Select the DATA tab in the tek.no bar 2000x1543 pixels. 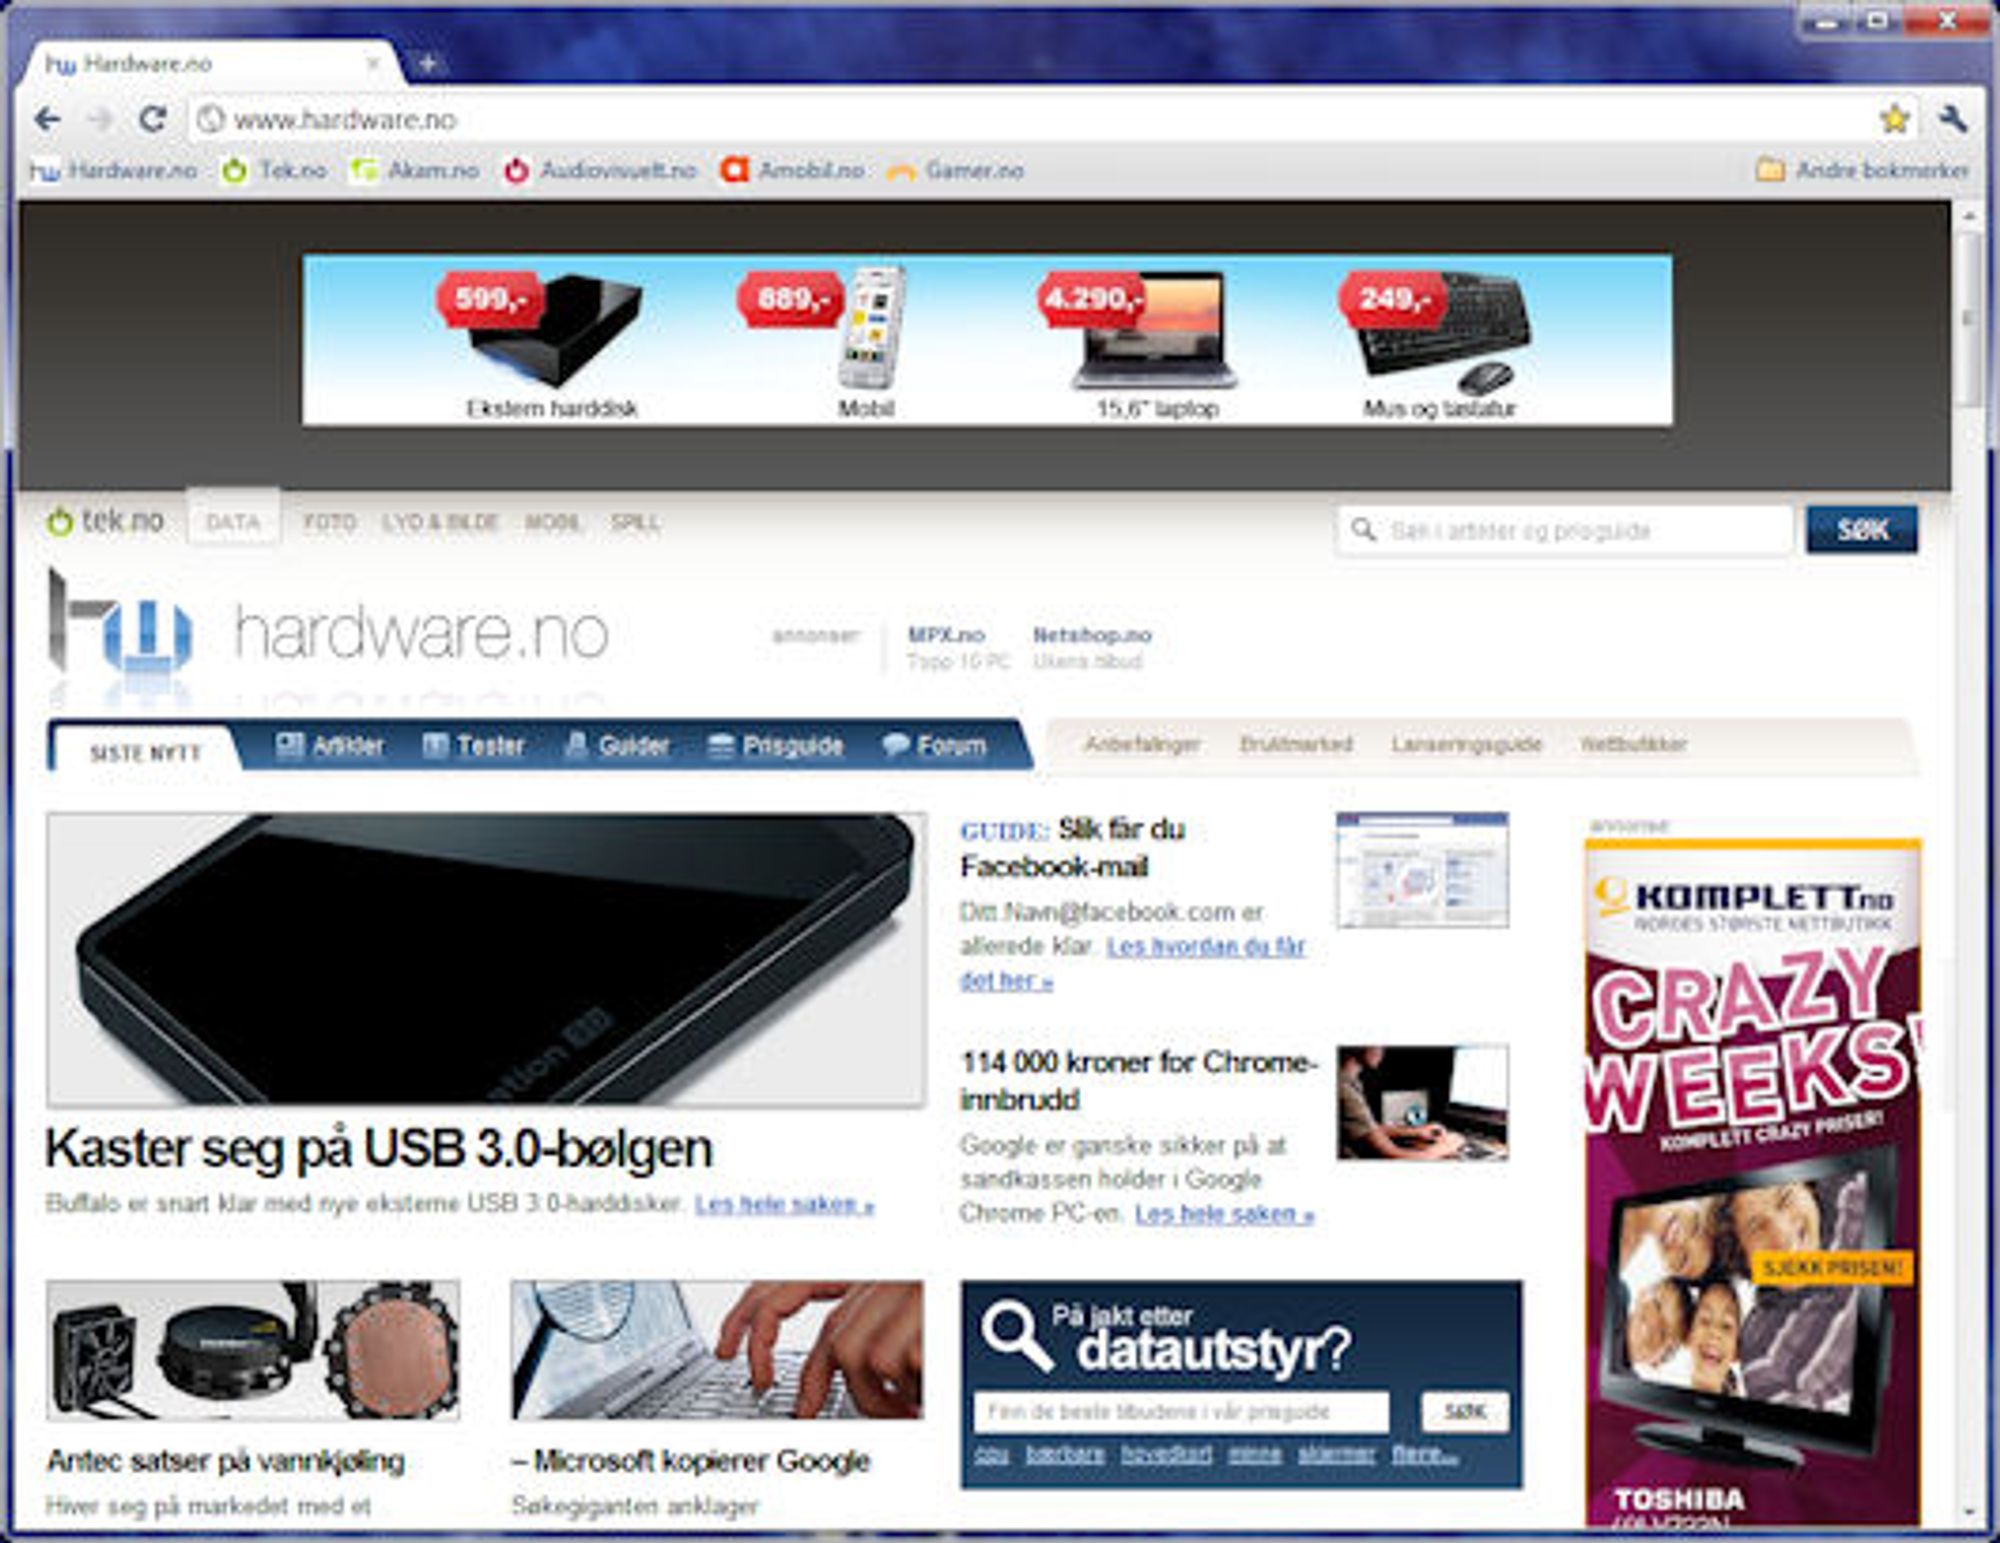coord(233,522)
